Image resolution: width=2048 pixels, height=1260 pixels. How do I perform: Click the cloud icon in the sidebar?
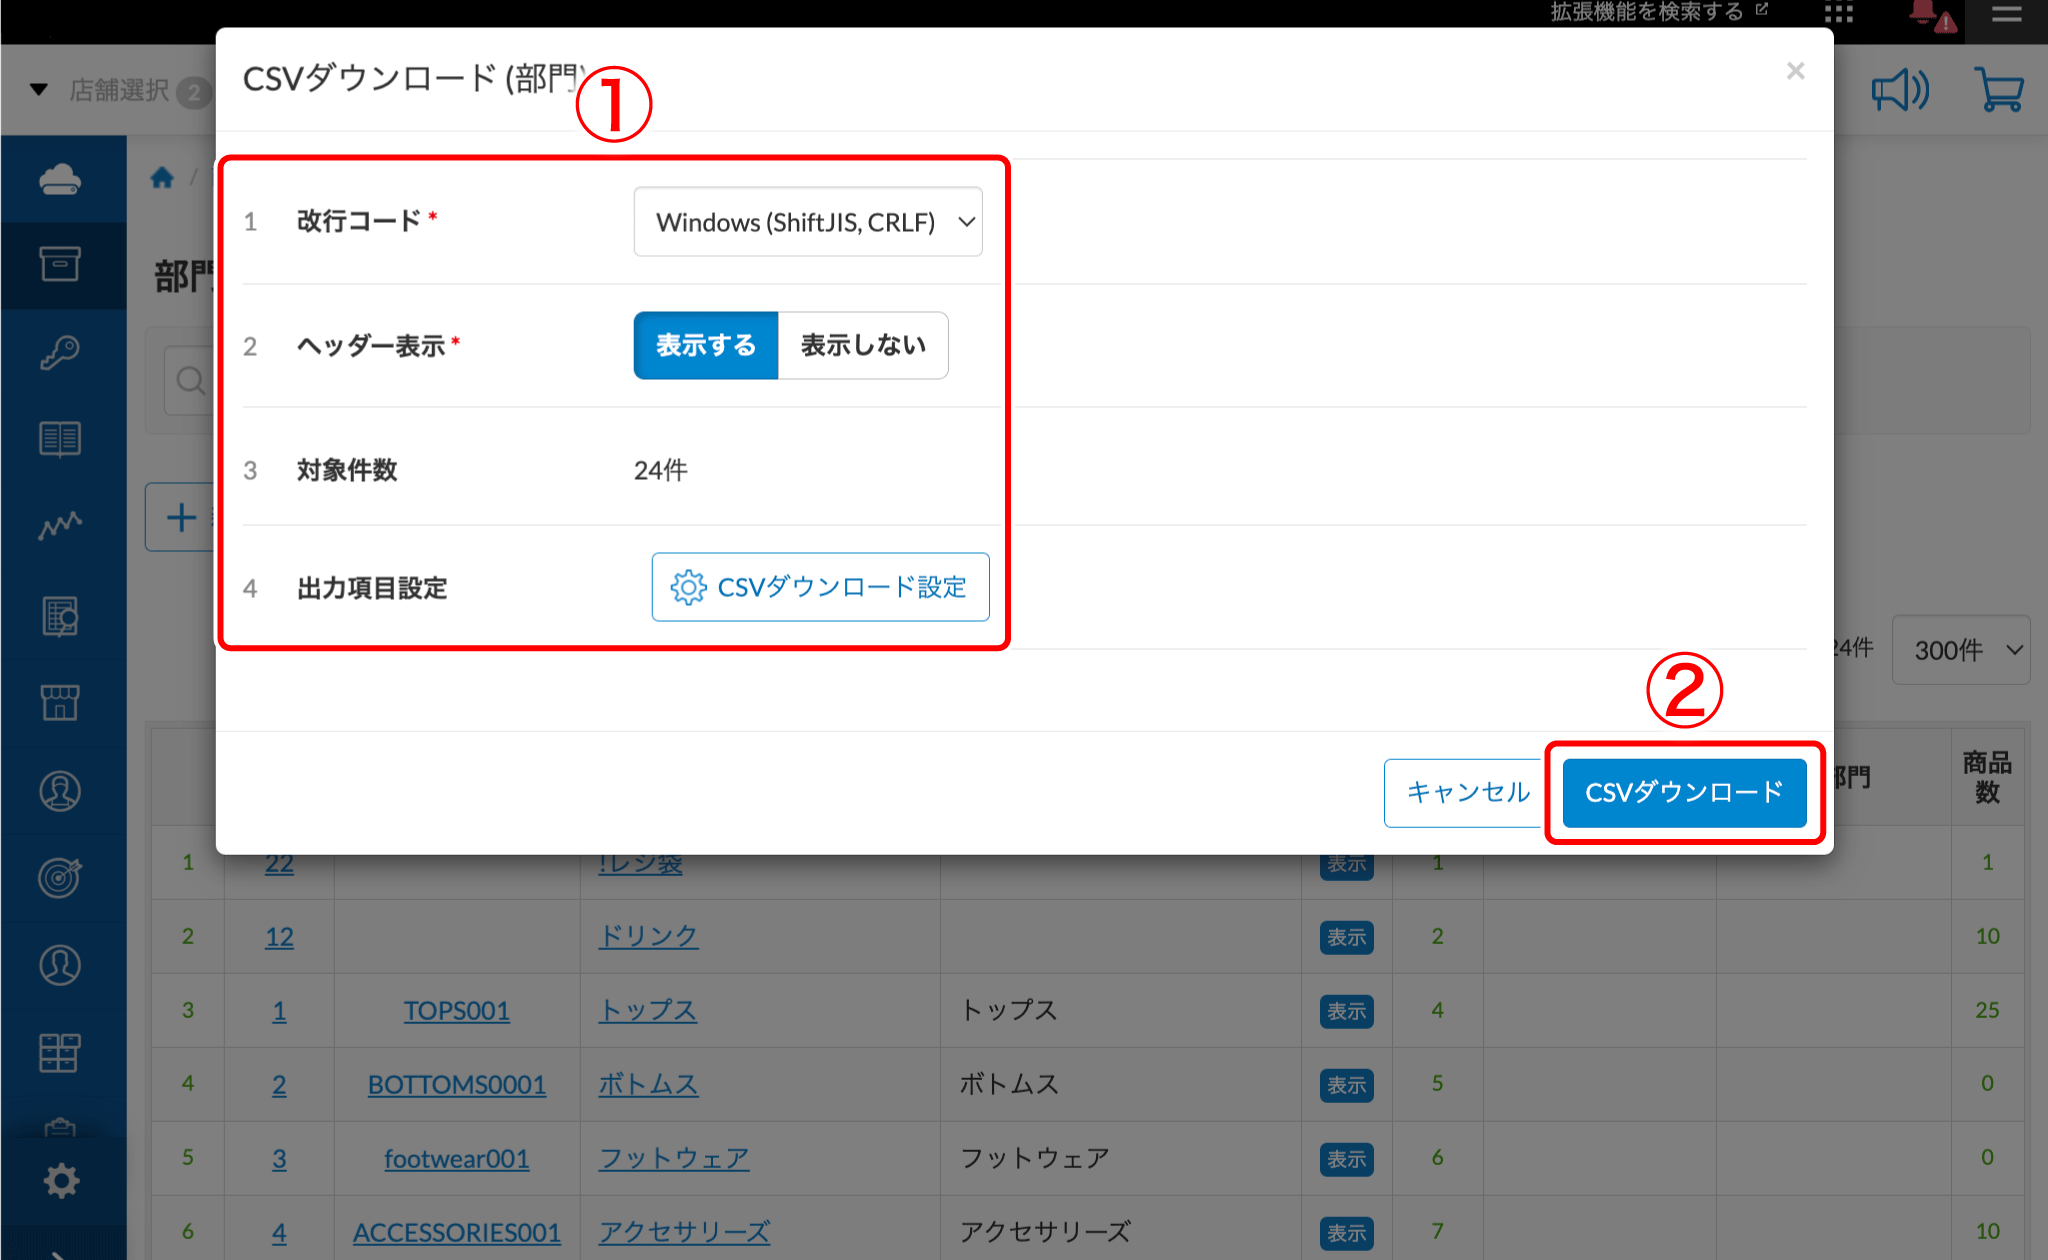pyautogui.click(x=60, y=180)
